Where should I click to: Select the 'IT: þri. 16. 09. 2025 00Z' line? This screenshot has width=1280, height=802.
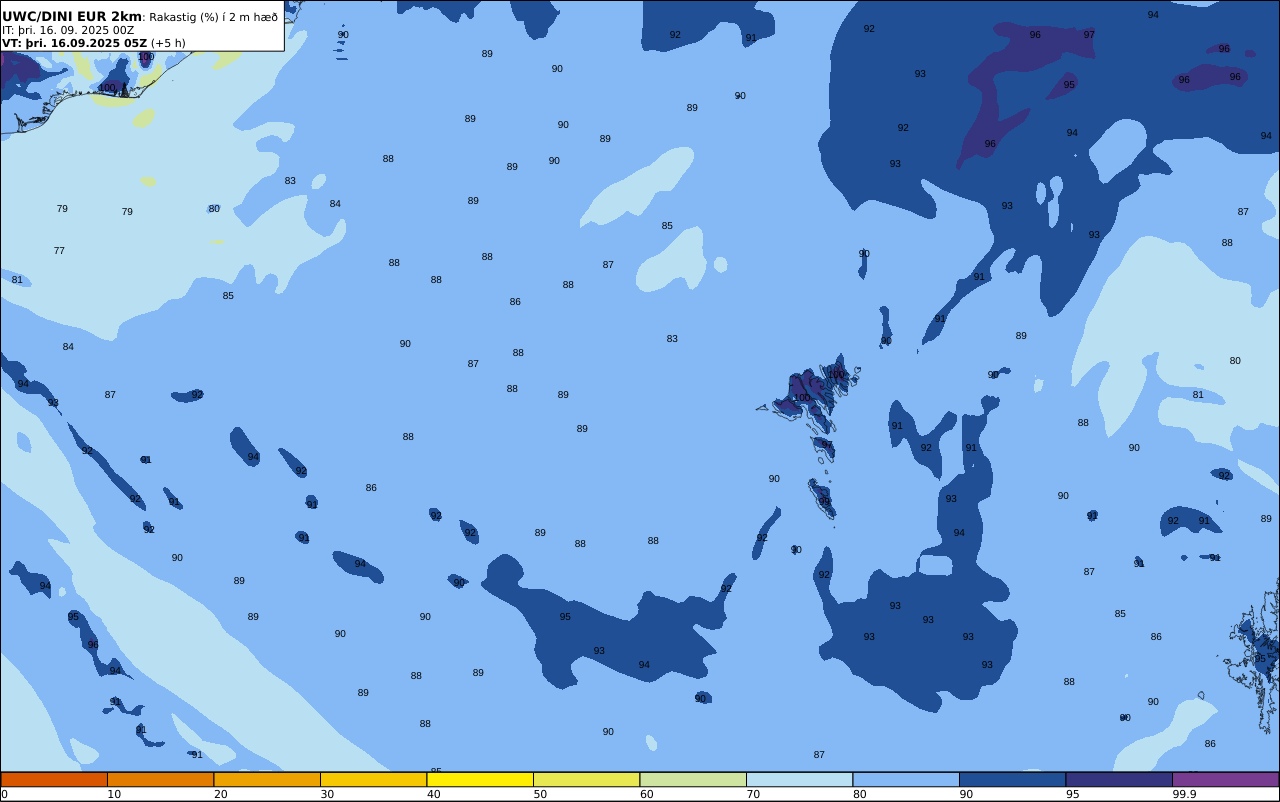tap(68, 30)
